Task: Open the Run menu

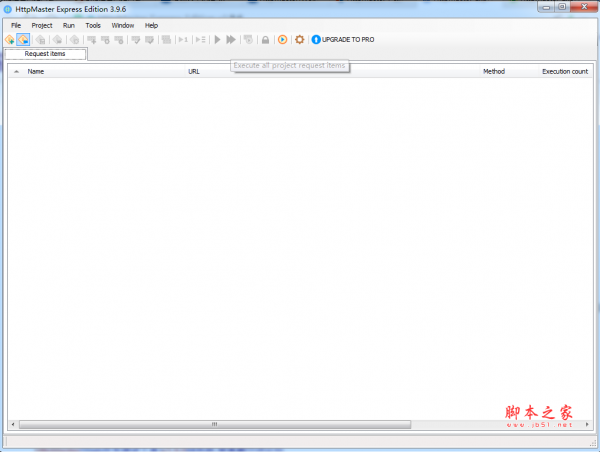Action: 69,25
